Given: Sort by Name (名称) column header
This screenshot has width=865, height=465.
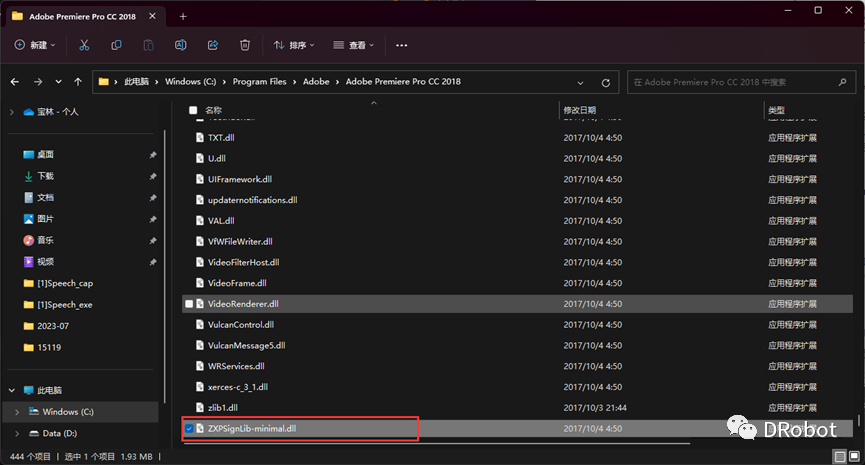Looking at the screenshot, I should pos(213,110).
